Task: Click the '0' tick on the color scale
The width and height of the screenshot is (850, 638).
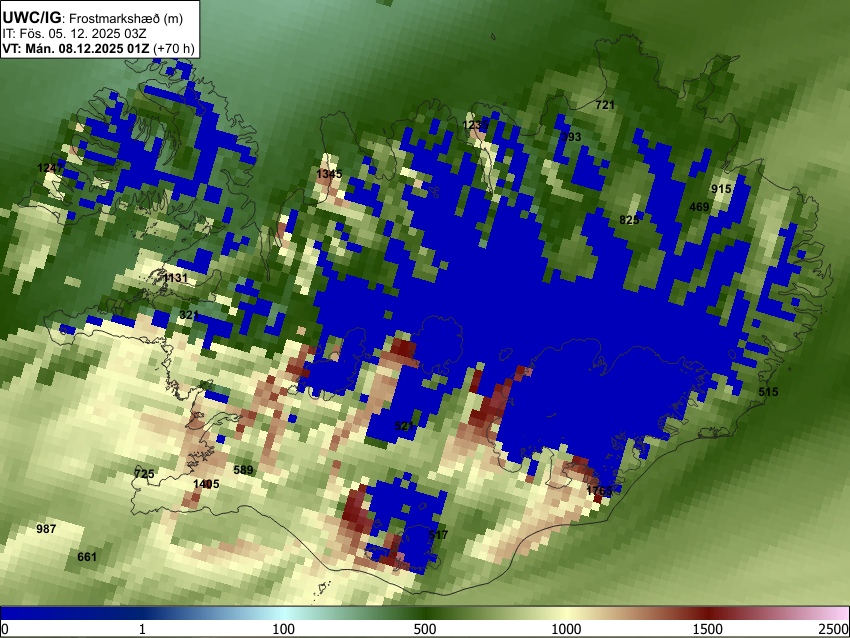Action: 5,629
